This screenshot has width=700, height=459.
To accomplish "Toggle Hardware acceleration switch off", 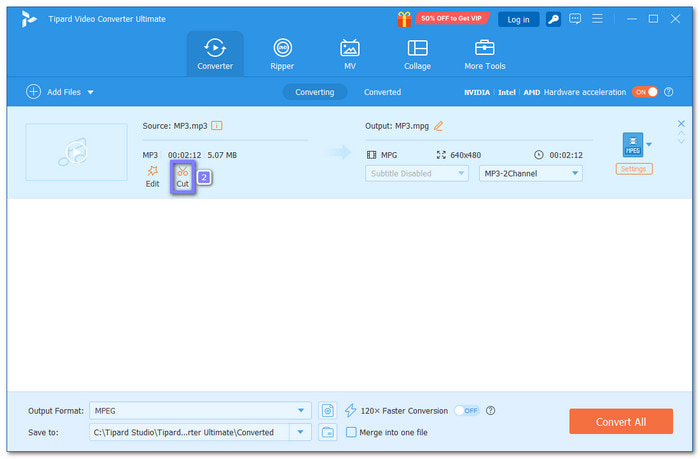I will click(x=644, y=92).
